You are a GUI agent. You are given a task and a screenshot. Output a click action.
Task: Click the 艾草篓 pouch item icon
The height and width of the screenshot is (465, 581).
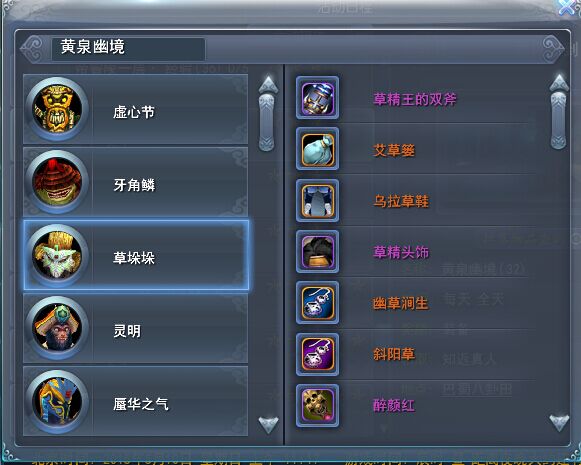coord(318,149)
